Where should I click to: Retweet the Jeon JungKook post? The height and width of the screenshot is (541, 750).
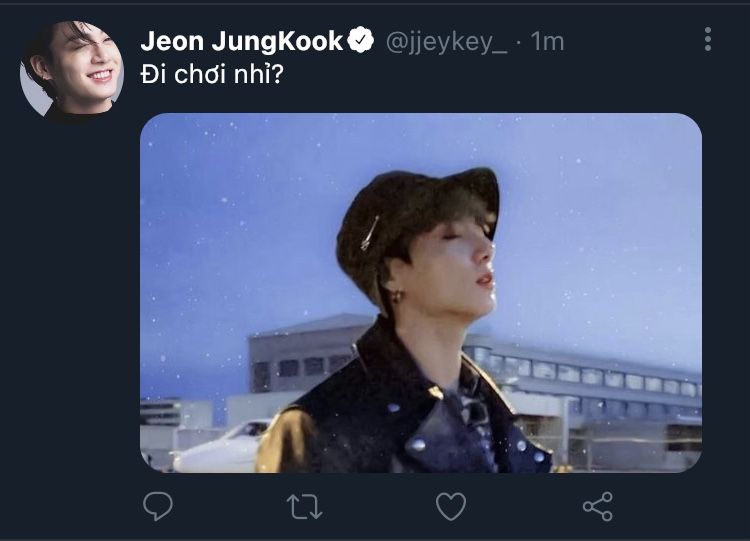tap(304, 506)
